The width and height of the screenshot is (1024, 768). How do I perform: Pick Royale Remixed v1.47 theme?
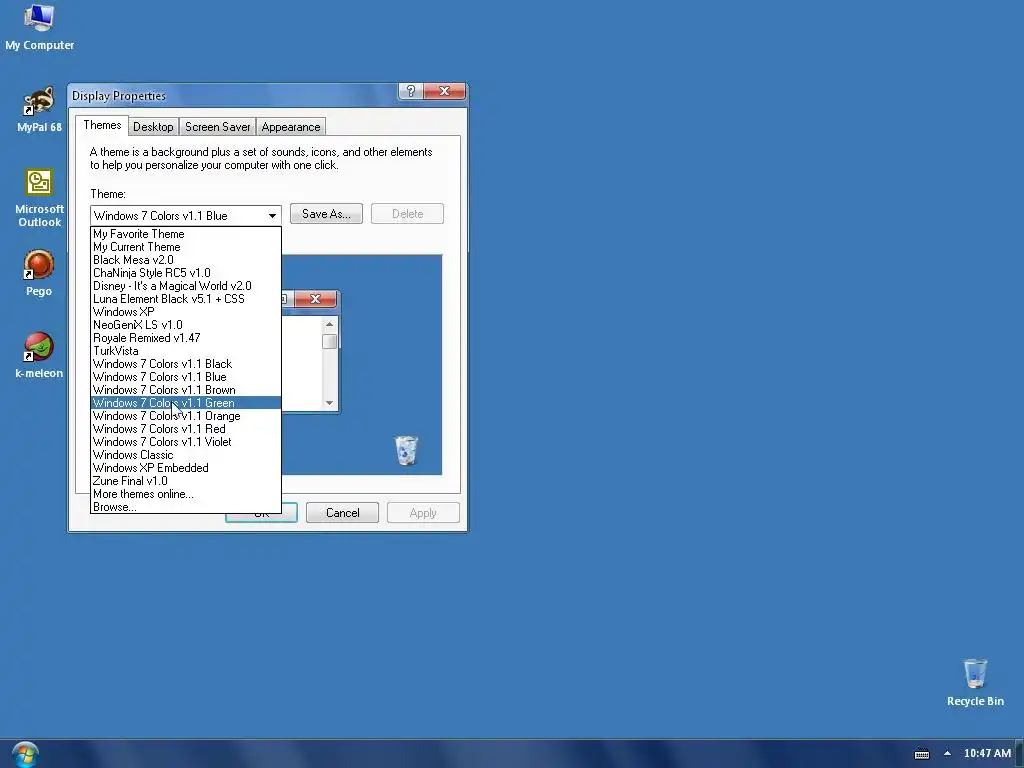pyautogui.click(x=185, y=338)
